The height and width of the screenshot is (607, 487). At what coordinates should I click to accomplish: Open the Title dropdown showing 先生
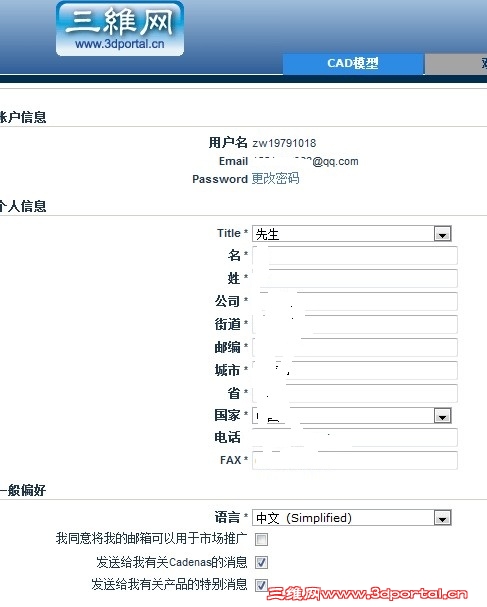352,234
